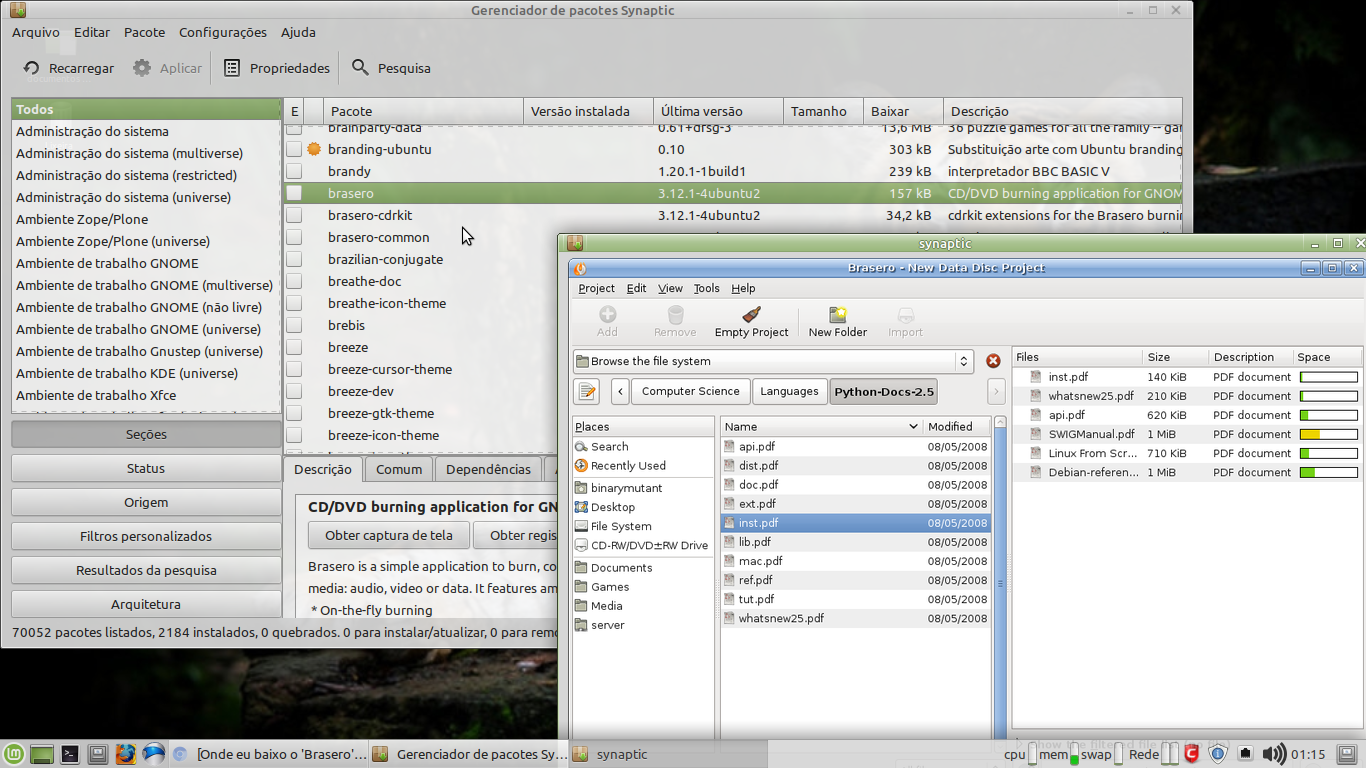Click the Origem filter button
The width and height of the screenshot is (1366, 768).
point(146,502)
